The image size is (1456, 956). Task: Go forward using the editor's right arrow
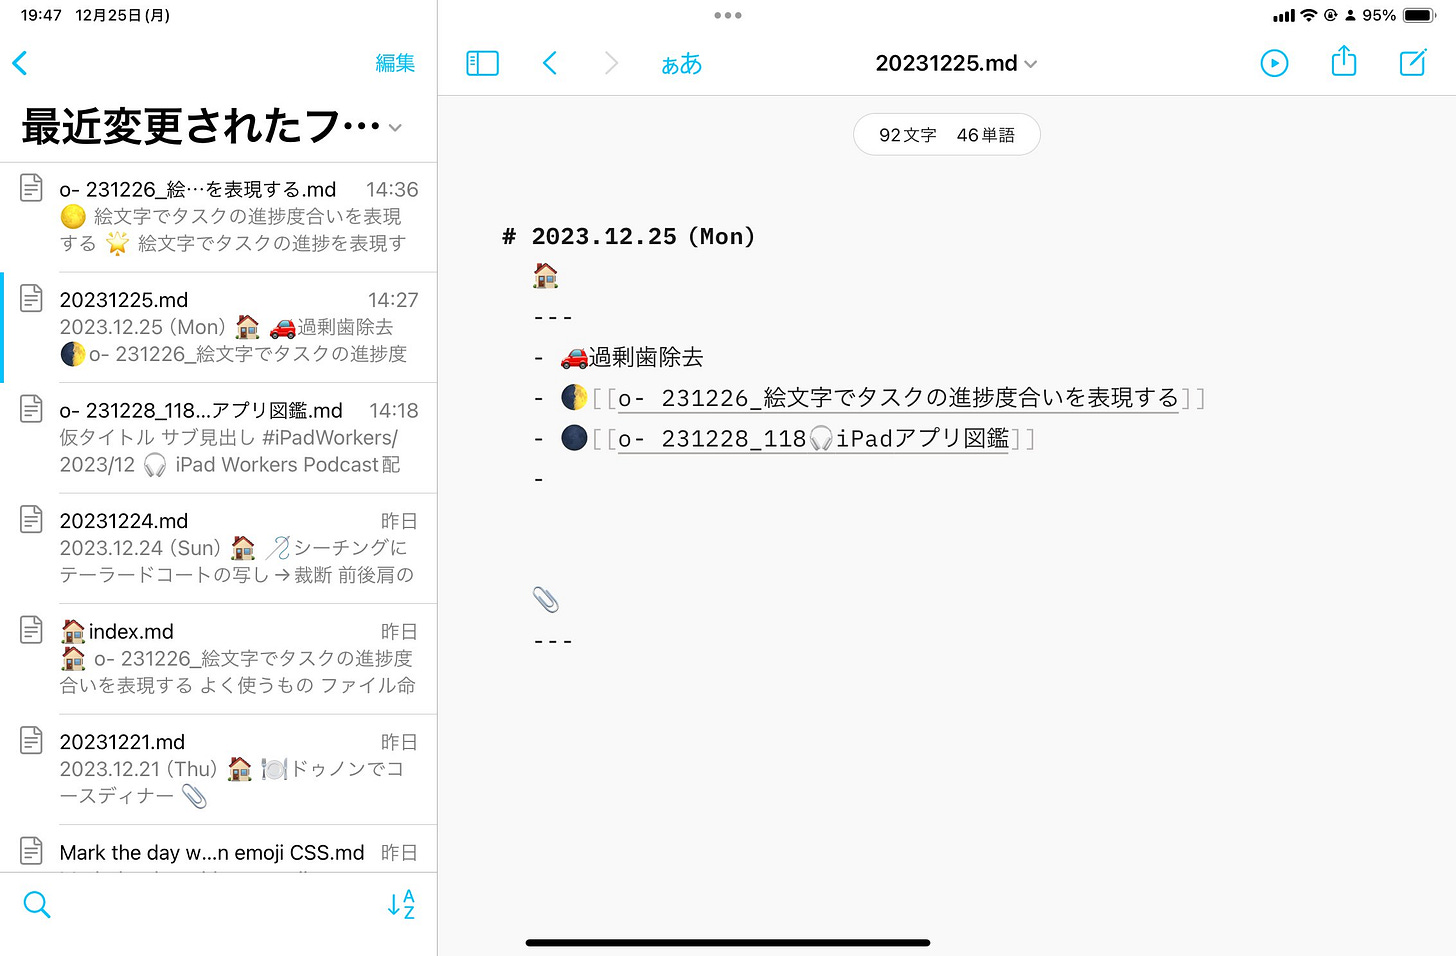pos(611,63)
